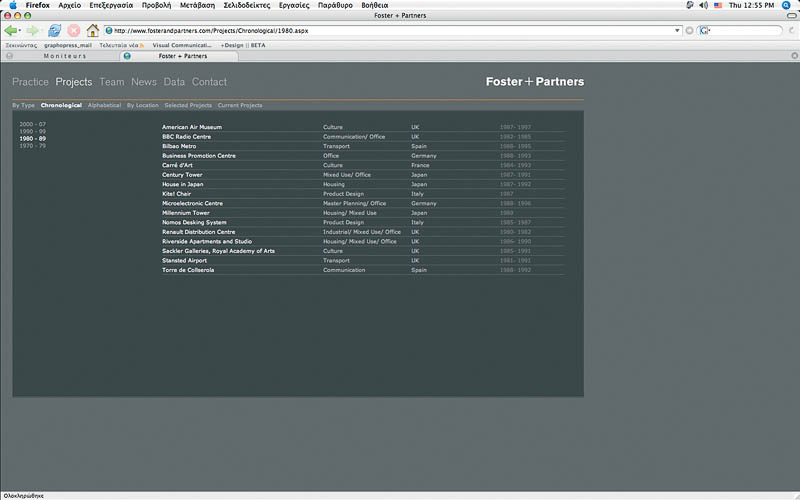Click the Google search engine icon
Screen dimensions: 800x500
(x=704, y=31)
